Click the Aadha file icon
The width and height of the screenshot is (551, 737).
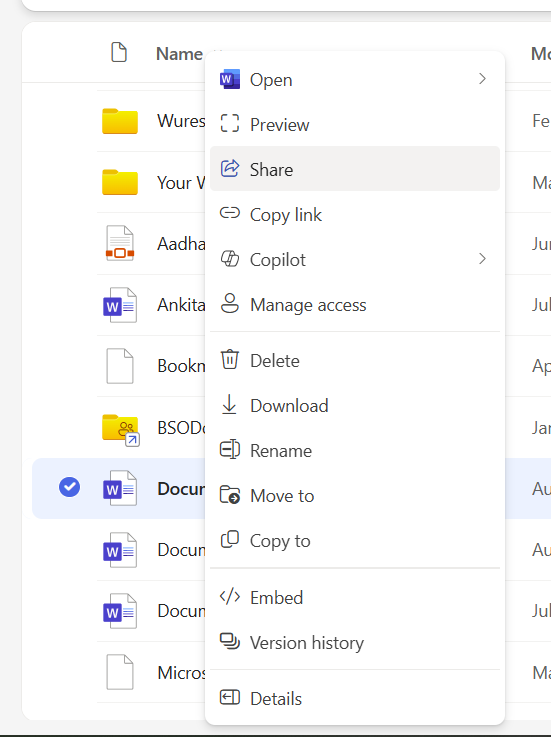pyautogui.click(x=120, y=243)
